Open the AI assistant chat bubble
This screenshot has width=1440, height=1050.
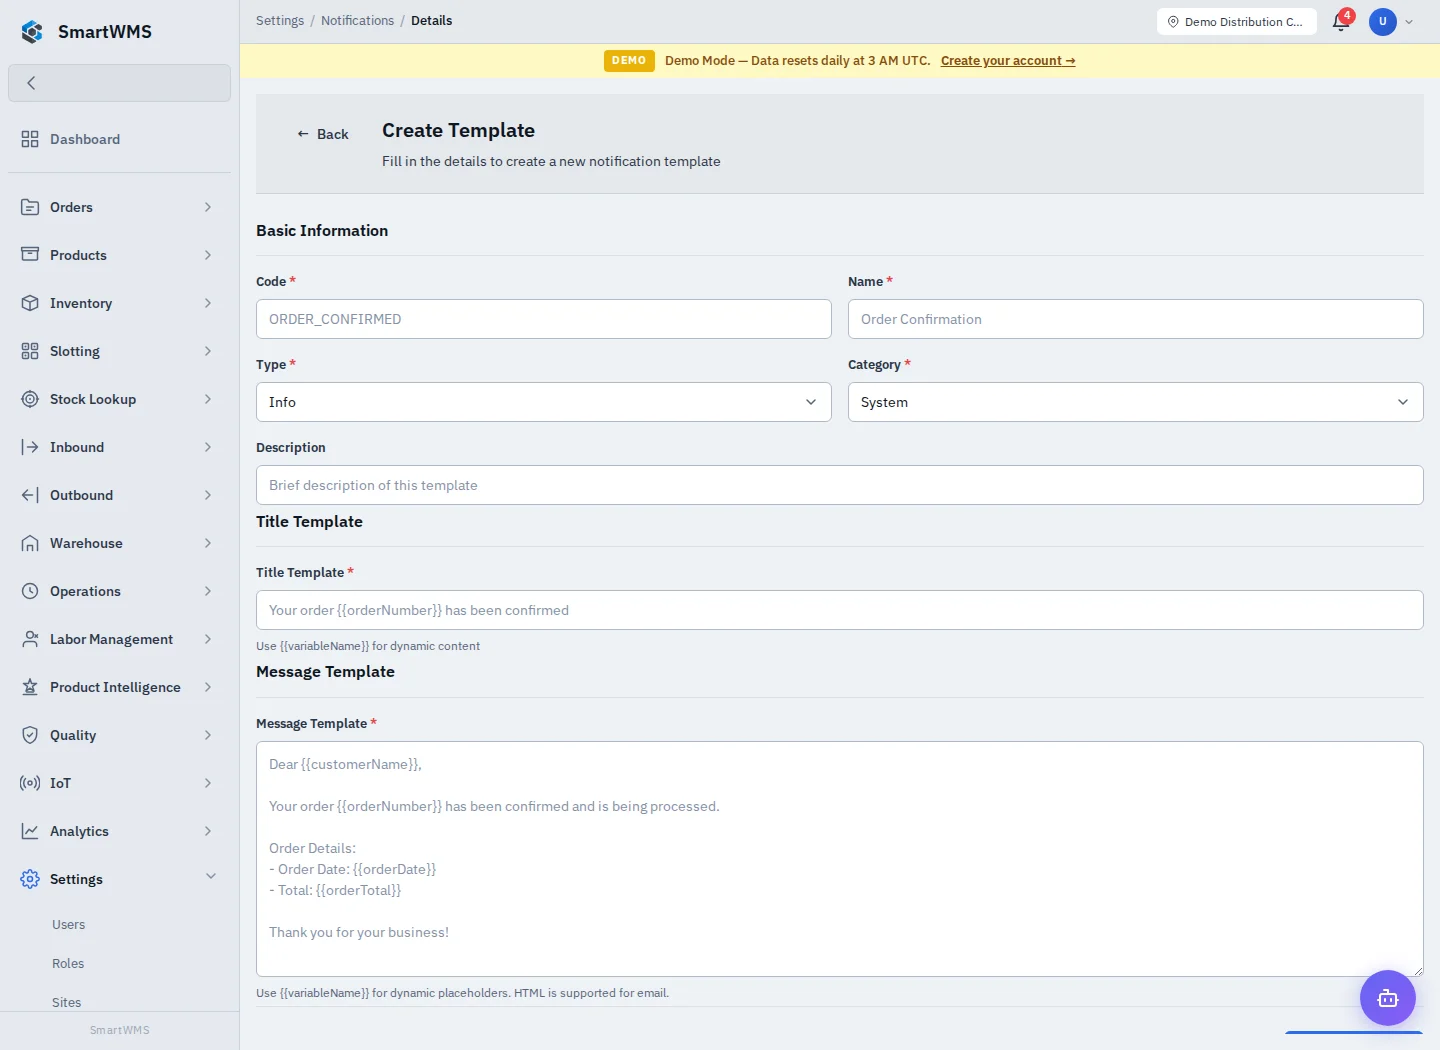[x=1388, y=997]
